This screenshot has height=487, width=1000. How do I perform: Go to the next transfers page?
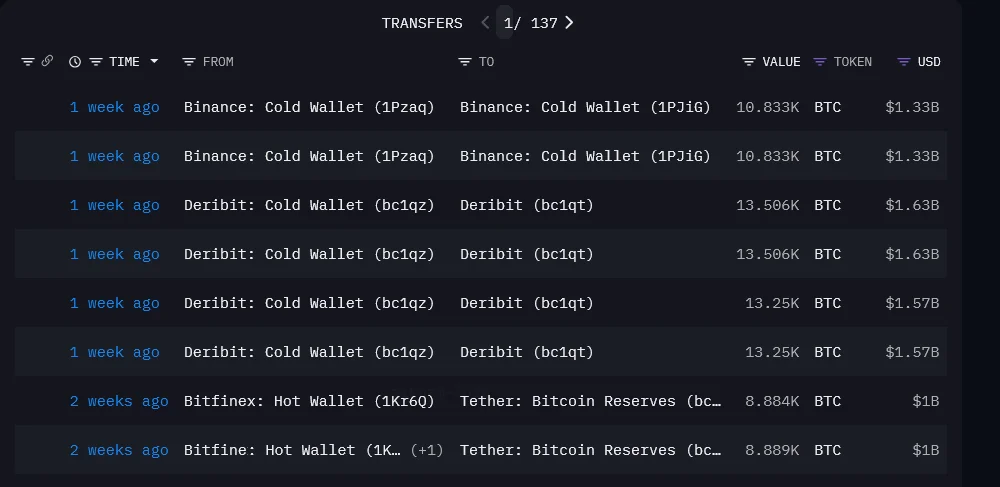[x=570, y=23]
